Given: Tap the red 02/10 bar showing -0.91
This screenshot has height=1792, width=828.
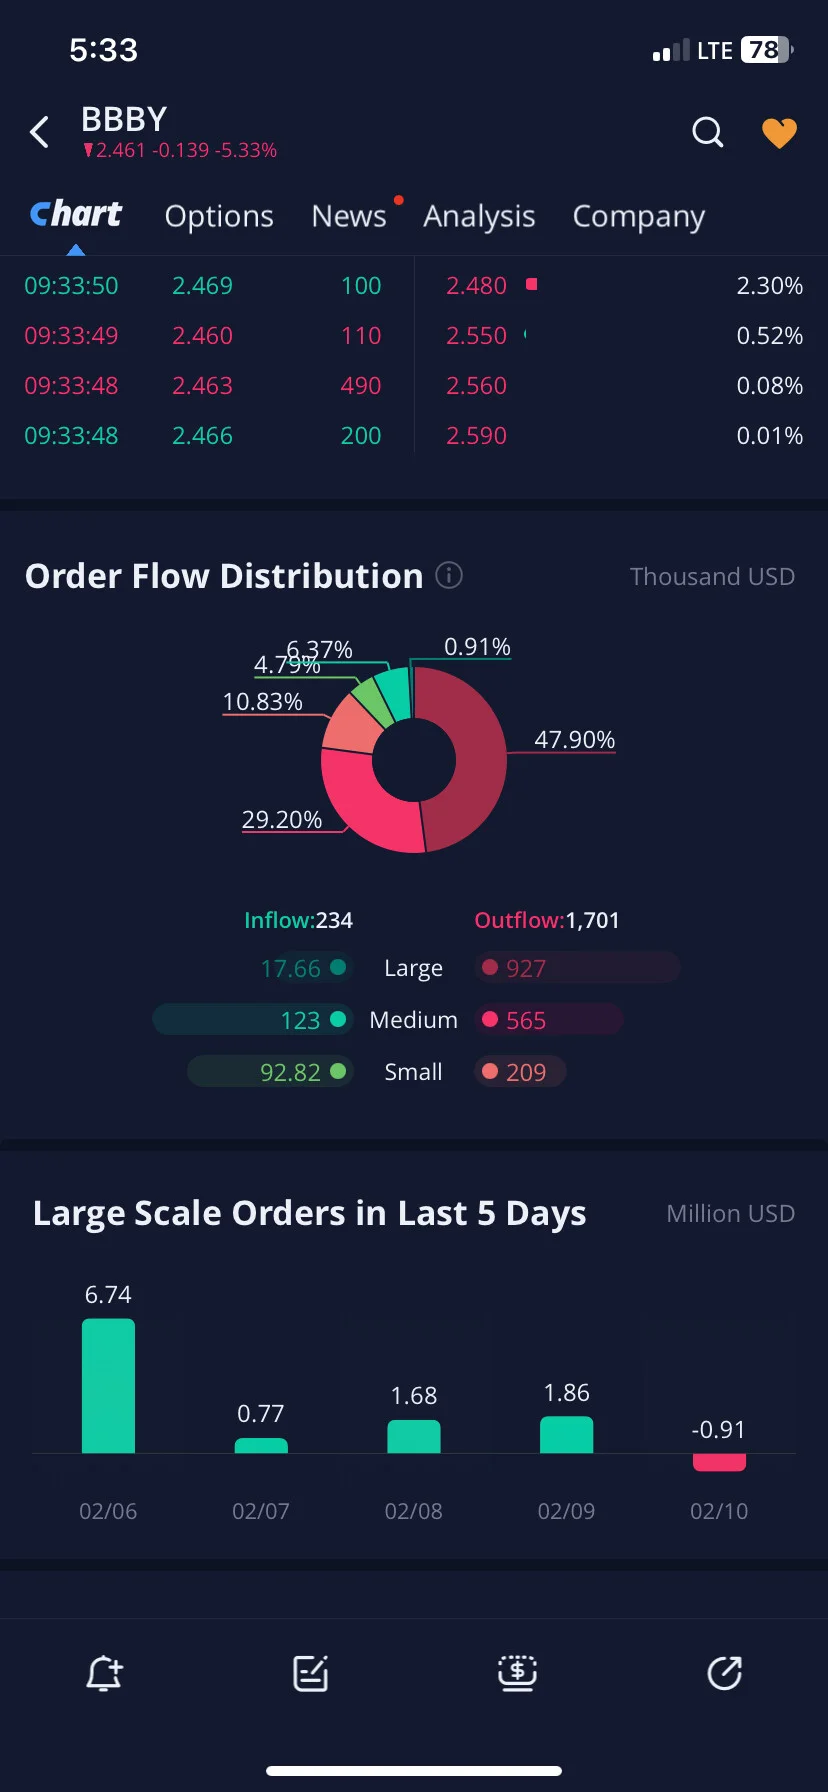Looking at the screenshot, I should click(719, 1462).
